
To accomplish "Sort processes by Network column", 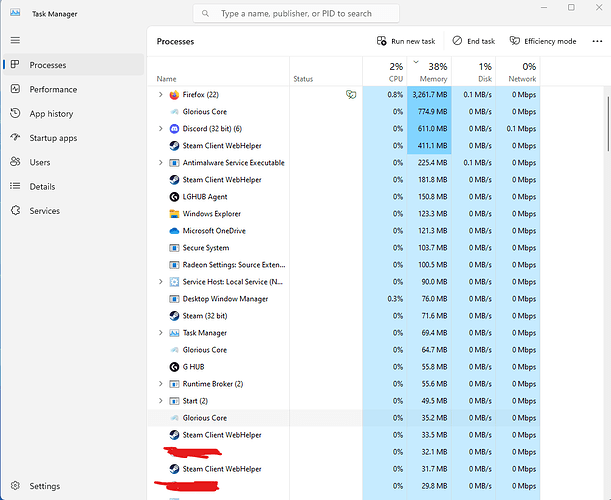I will [518, 72].
